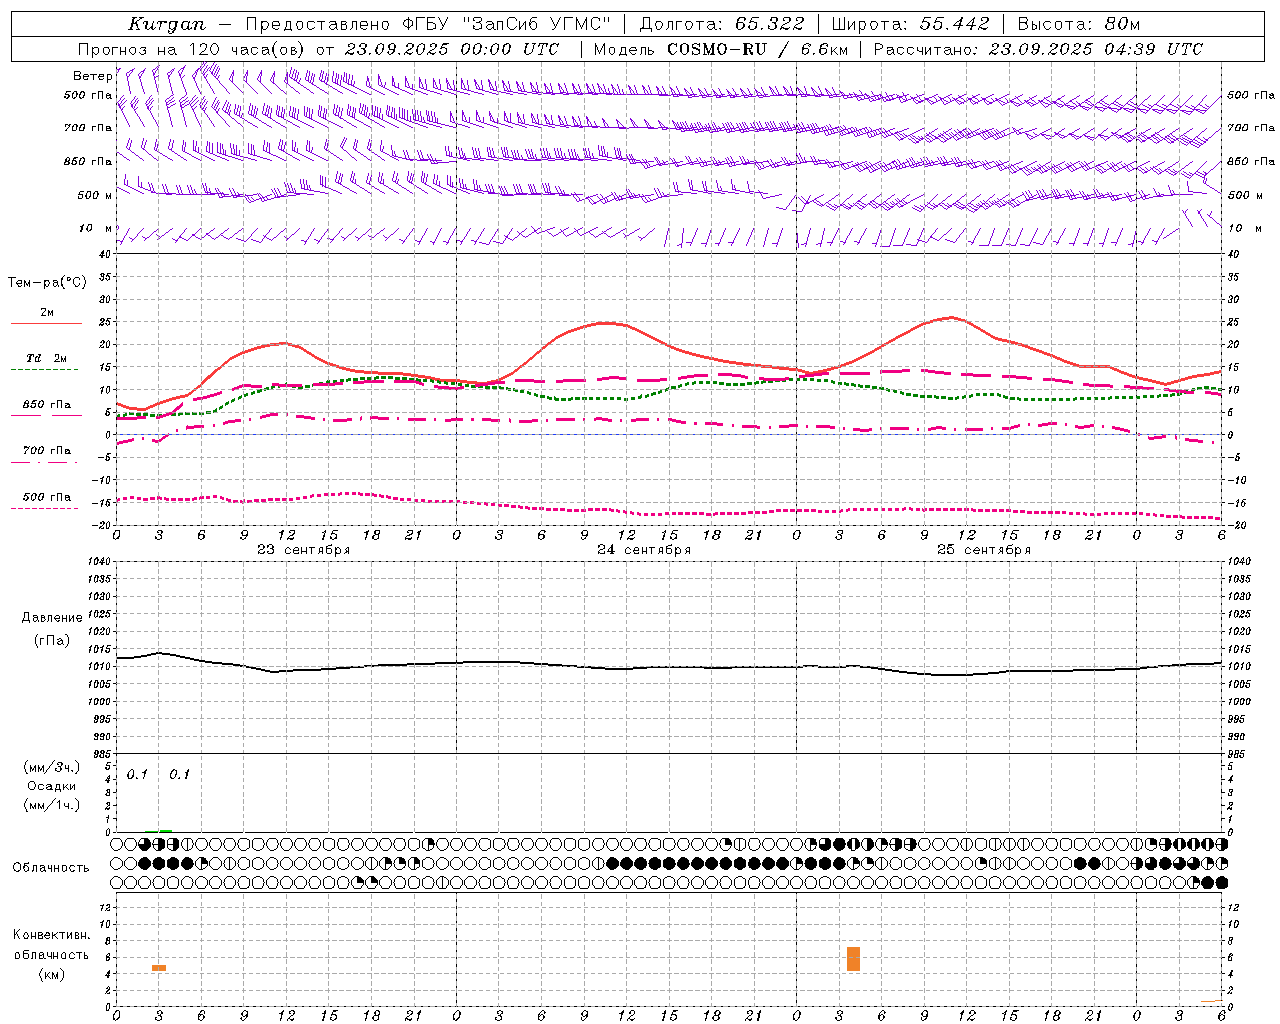
Task: Click the "Модель COSMO-RU / 6.6км" model label
Action: click(x=721, y=49)
